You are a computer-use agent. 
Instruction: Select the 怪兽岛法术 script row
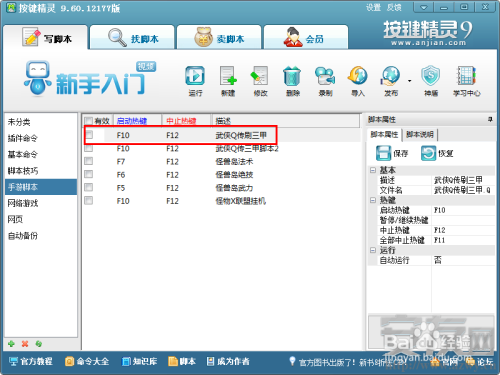coord(221,161)
